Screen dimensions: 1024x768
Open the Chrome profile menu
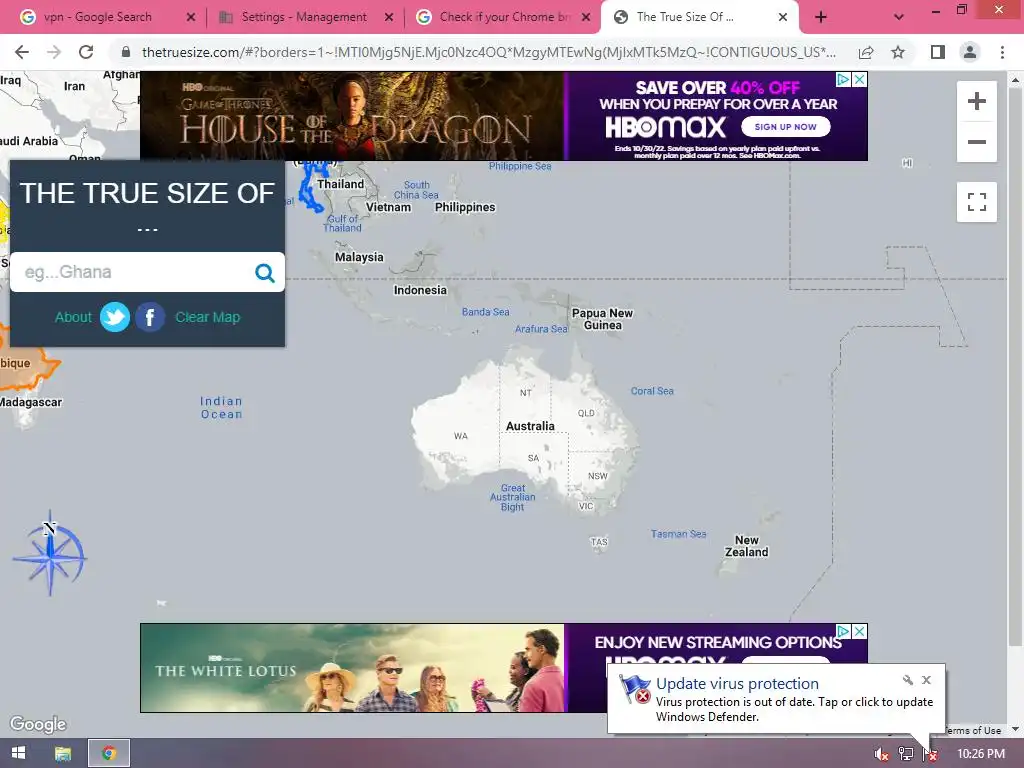(x=970, y=52)
